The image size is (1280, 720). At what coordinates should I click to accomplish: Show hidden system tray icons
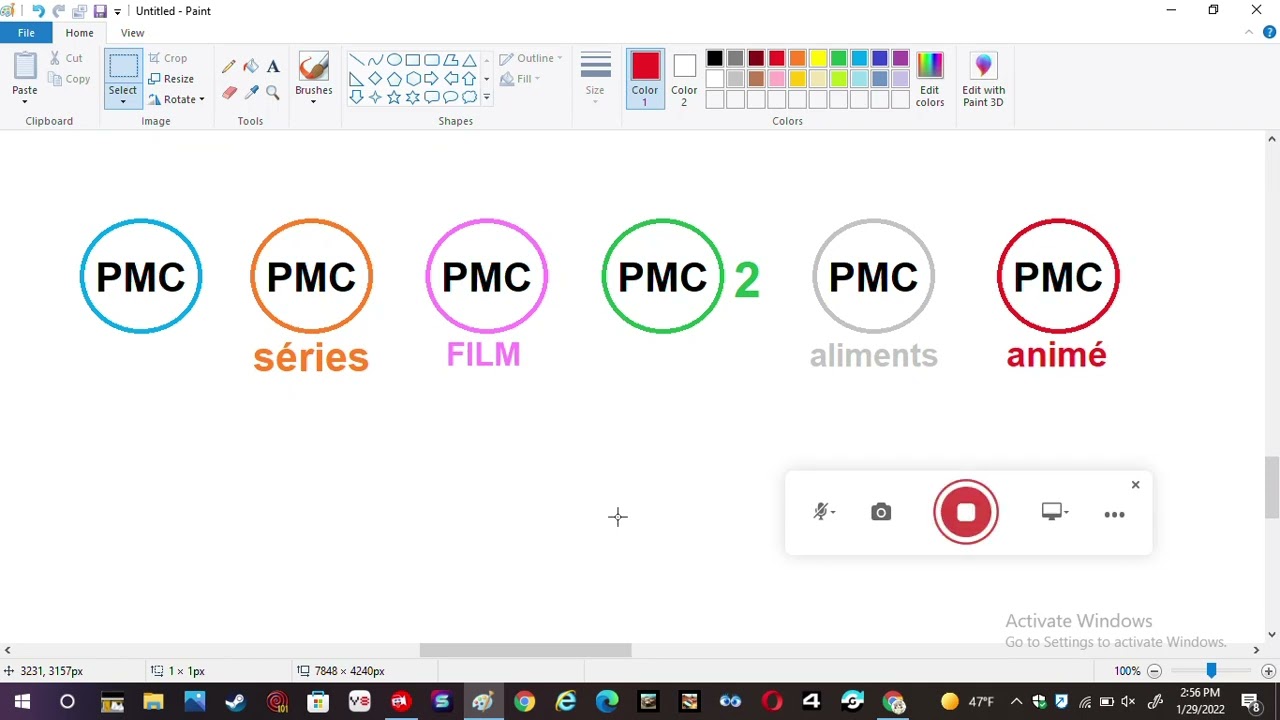pos(1016,702)
